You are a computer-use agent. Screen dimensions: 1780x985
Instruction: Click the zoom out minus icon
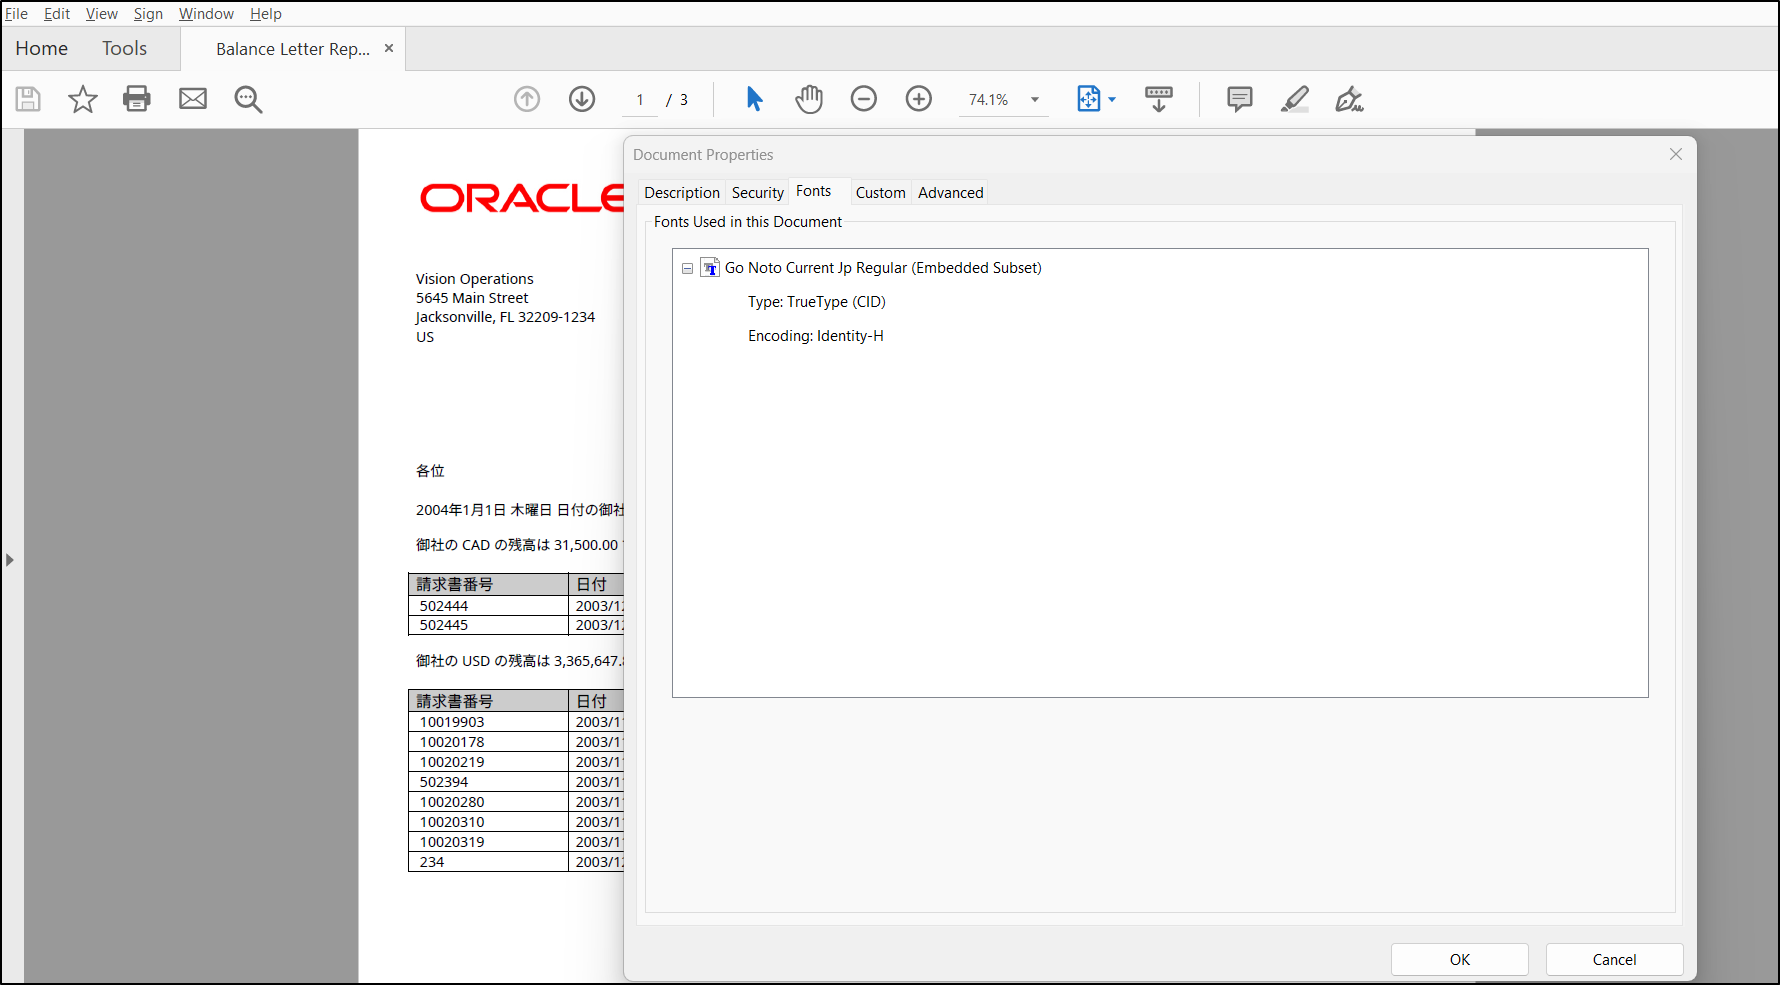[x=863, y=99]
